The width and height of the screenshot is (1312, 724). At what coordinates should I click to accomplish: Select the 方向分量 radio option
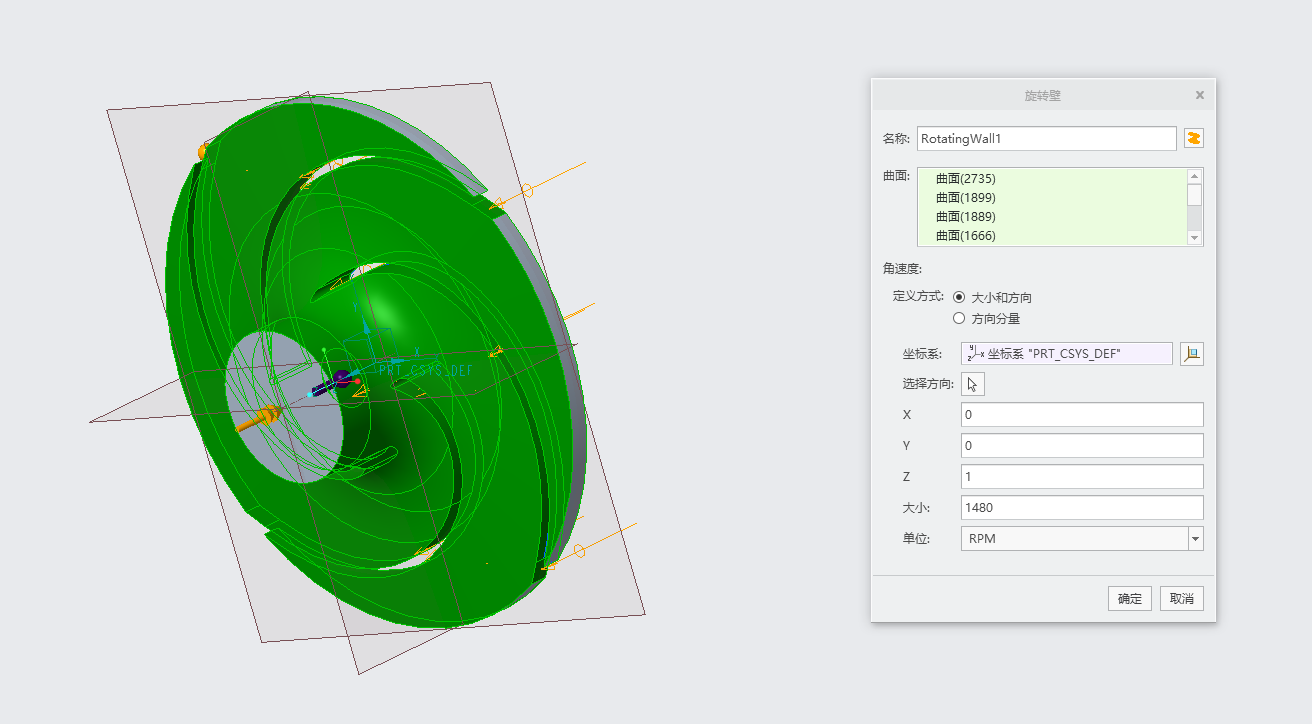coord(959,318)
